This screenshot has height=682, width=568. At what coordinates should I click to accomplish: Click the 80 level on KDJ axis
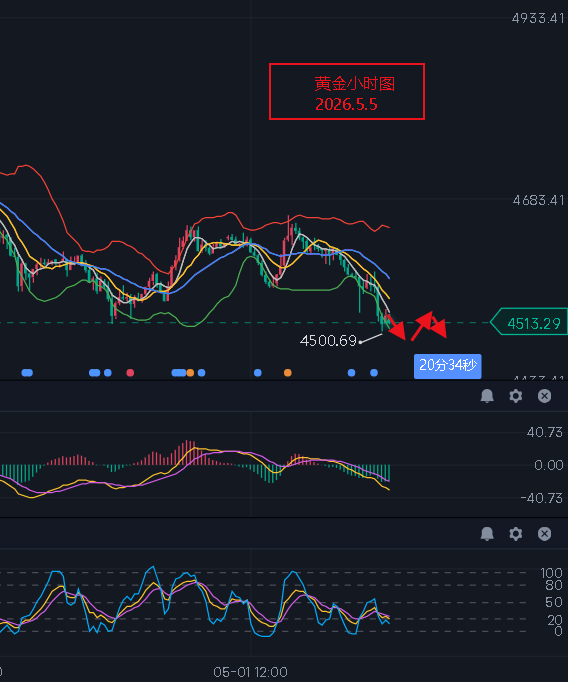point(554,585)
